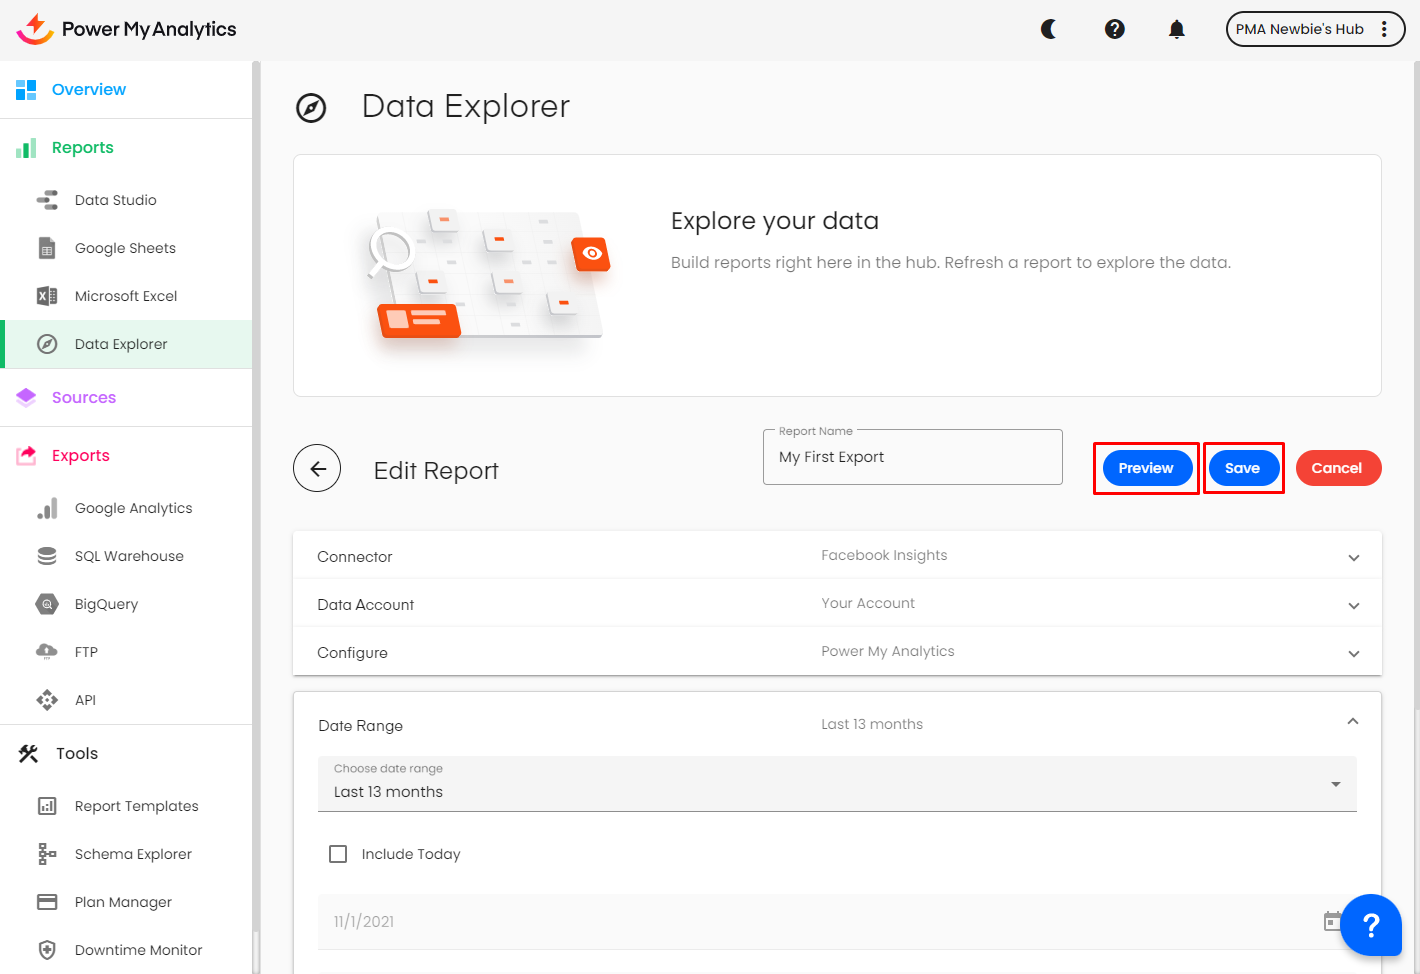Open help question mark icon in header
Image resolution: width=1420 pixels, height=974 pixels.
click(x=1114, y=29)
